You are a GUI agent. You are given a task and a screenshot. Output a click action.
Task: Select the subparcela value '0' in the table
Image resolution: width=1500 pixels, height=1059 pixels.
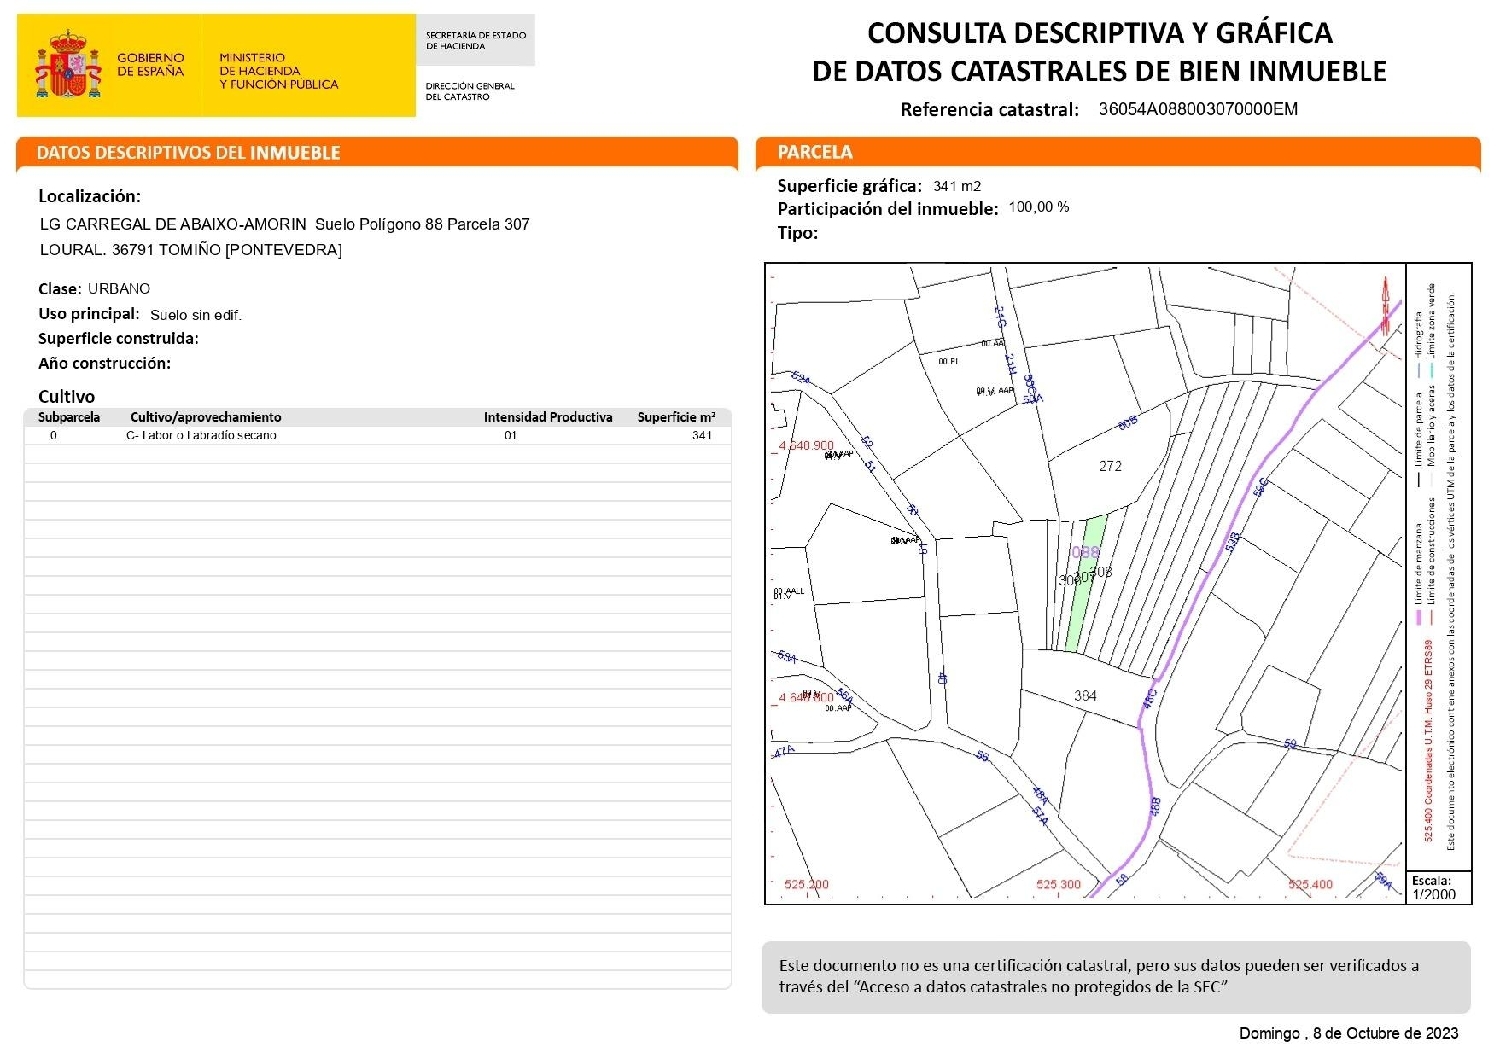pyautogui.click(x=54, y=436)
